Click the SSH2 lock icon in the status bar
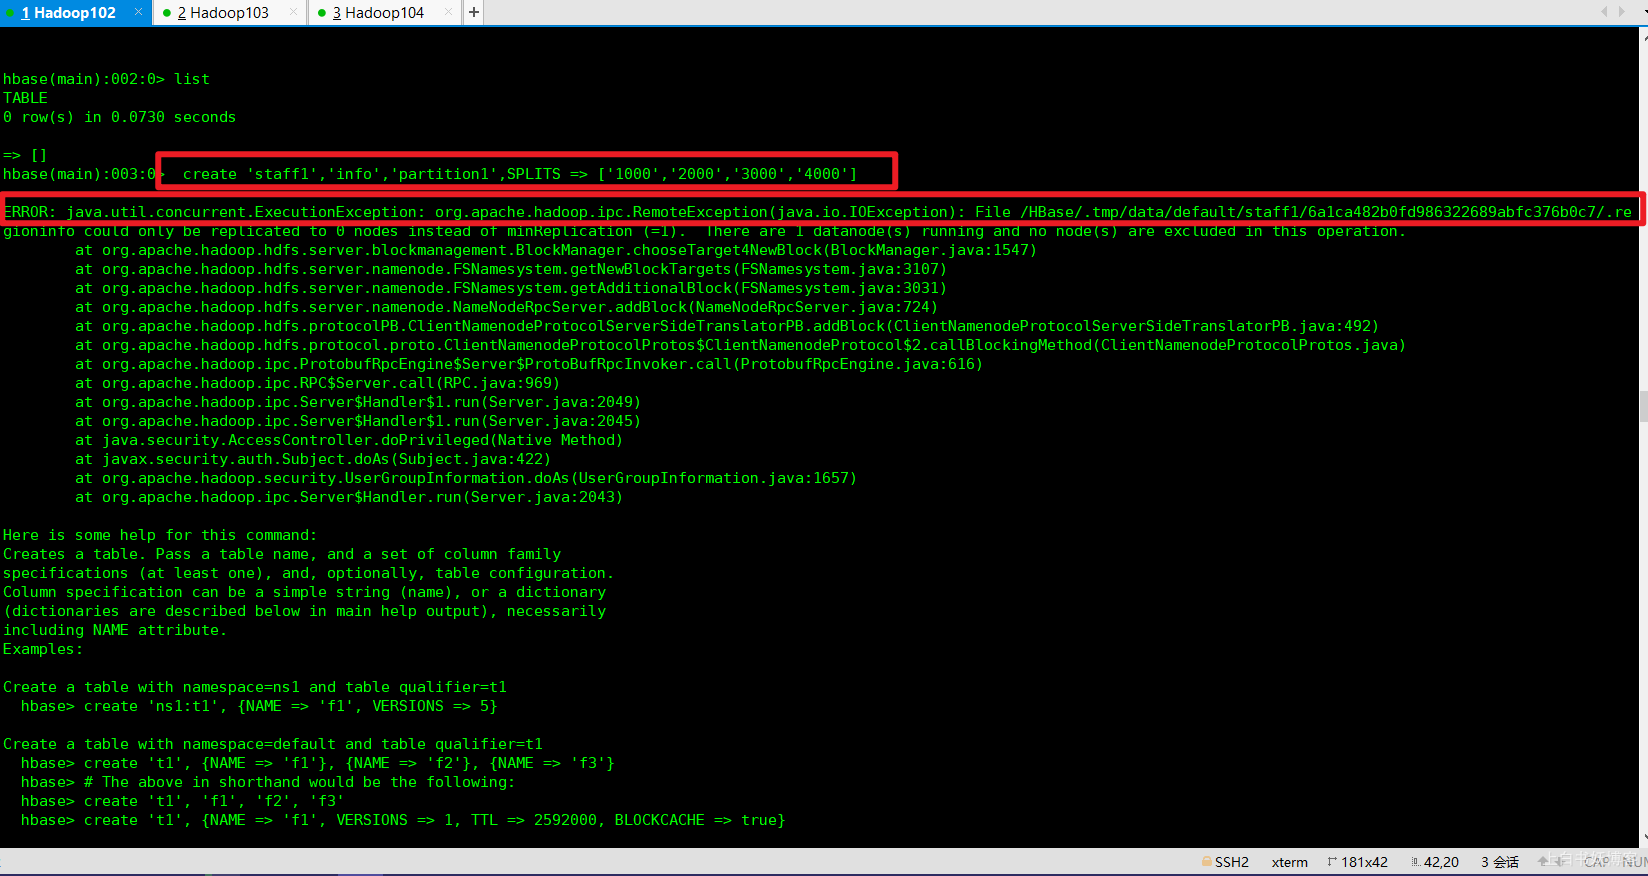Screen dimensions: 1648x876 click(x=1207, y=862)
